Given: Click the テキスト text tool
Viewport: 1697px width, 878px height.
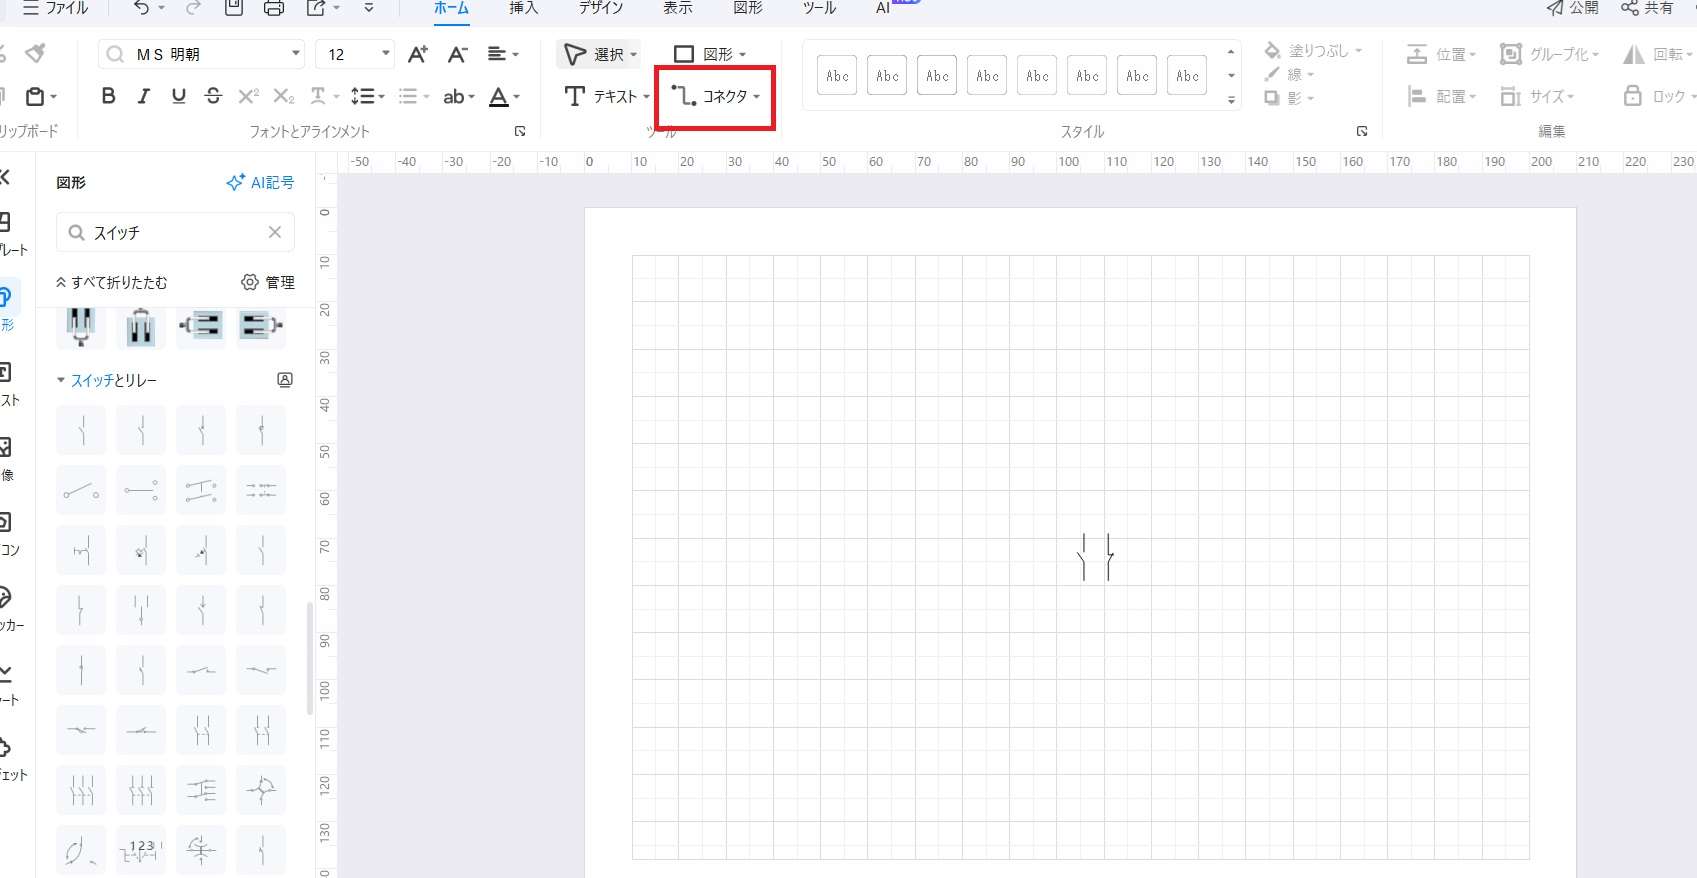Looking at the screenshot, I should tap(605, 96).
